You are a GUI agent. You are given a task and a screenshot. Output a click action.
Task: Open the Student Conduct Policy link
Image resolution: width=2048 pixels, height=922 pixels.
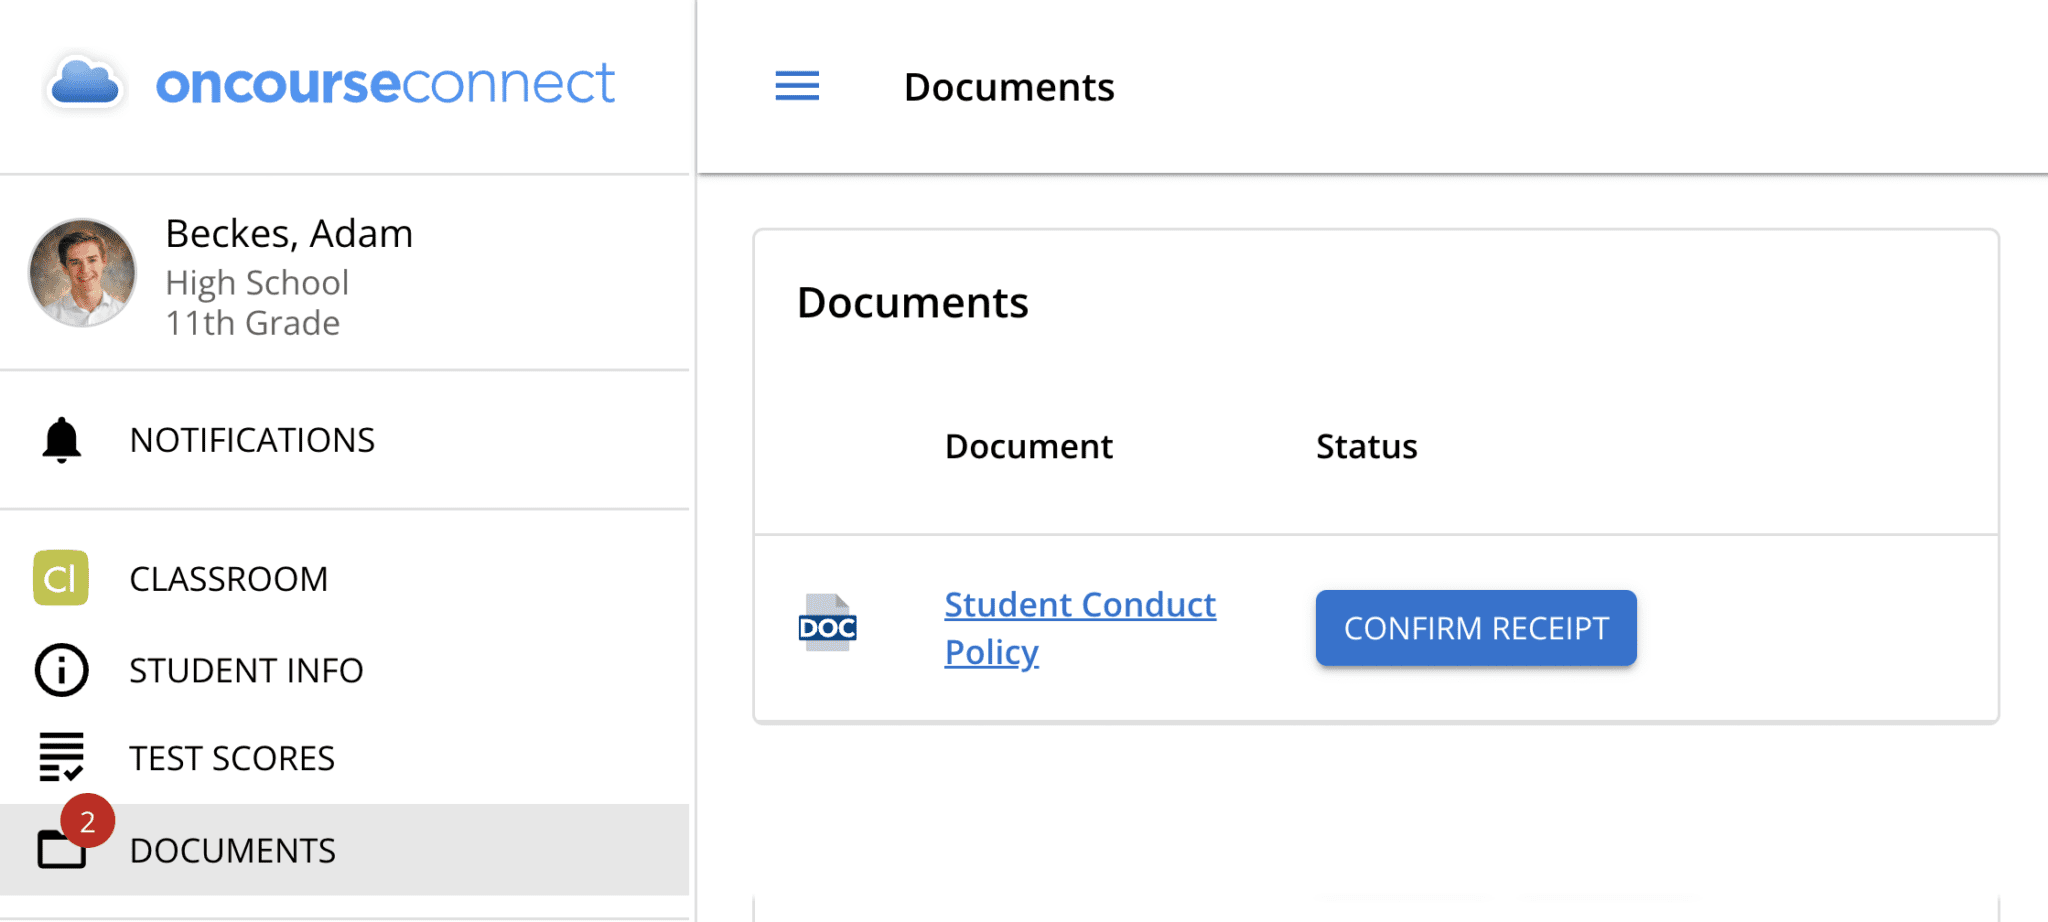(x=1079, y=606)
